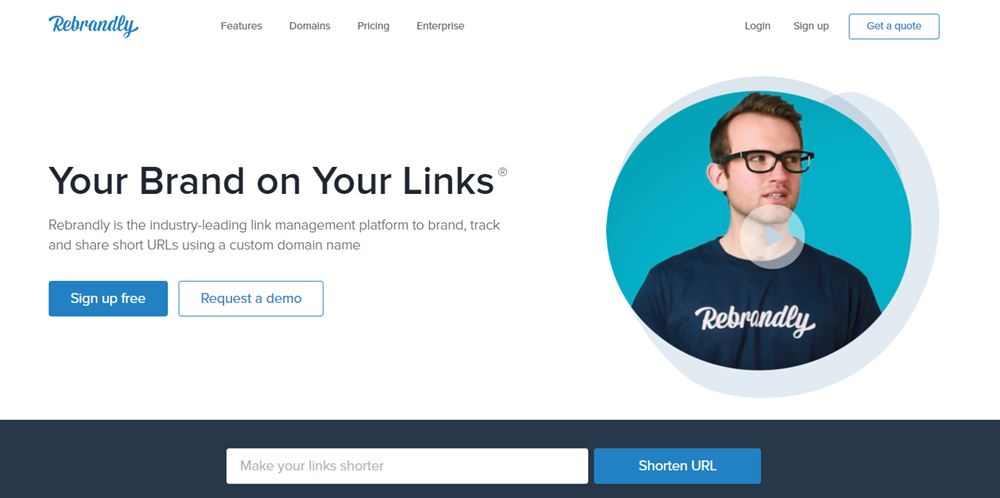1000x498 pixels.
Task: Click the Get a quote button
Action: click(893, 26)
